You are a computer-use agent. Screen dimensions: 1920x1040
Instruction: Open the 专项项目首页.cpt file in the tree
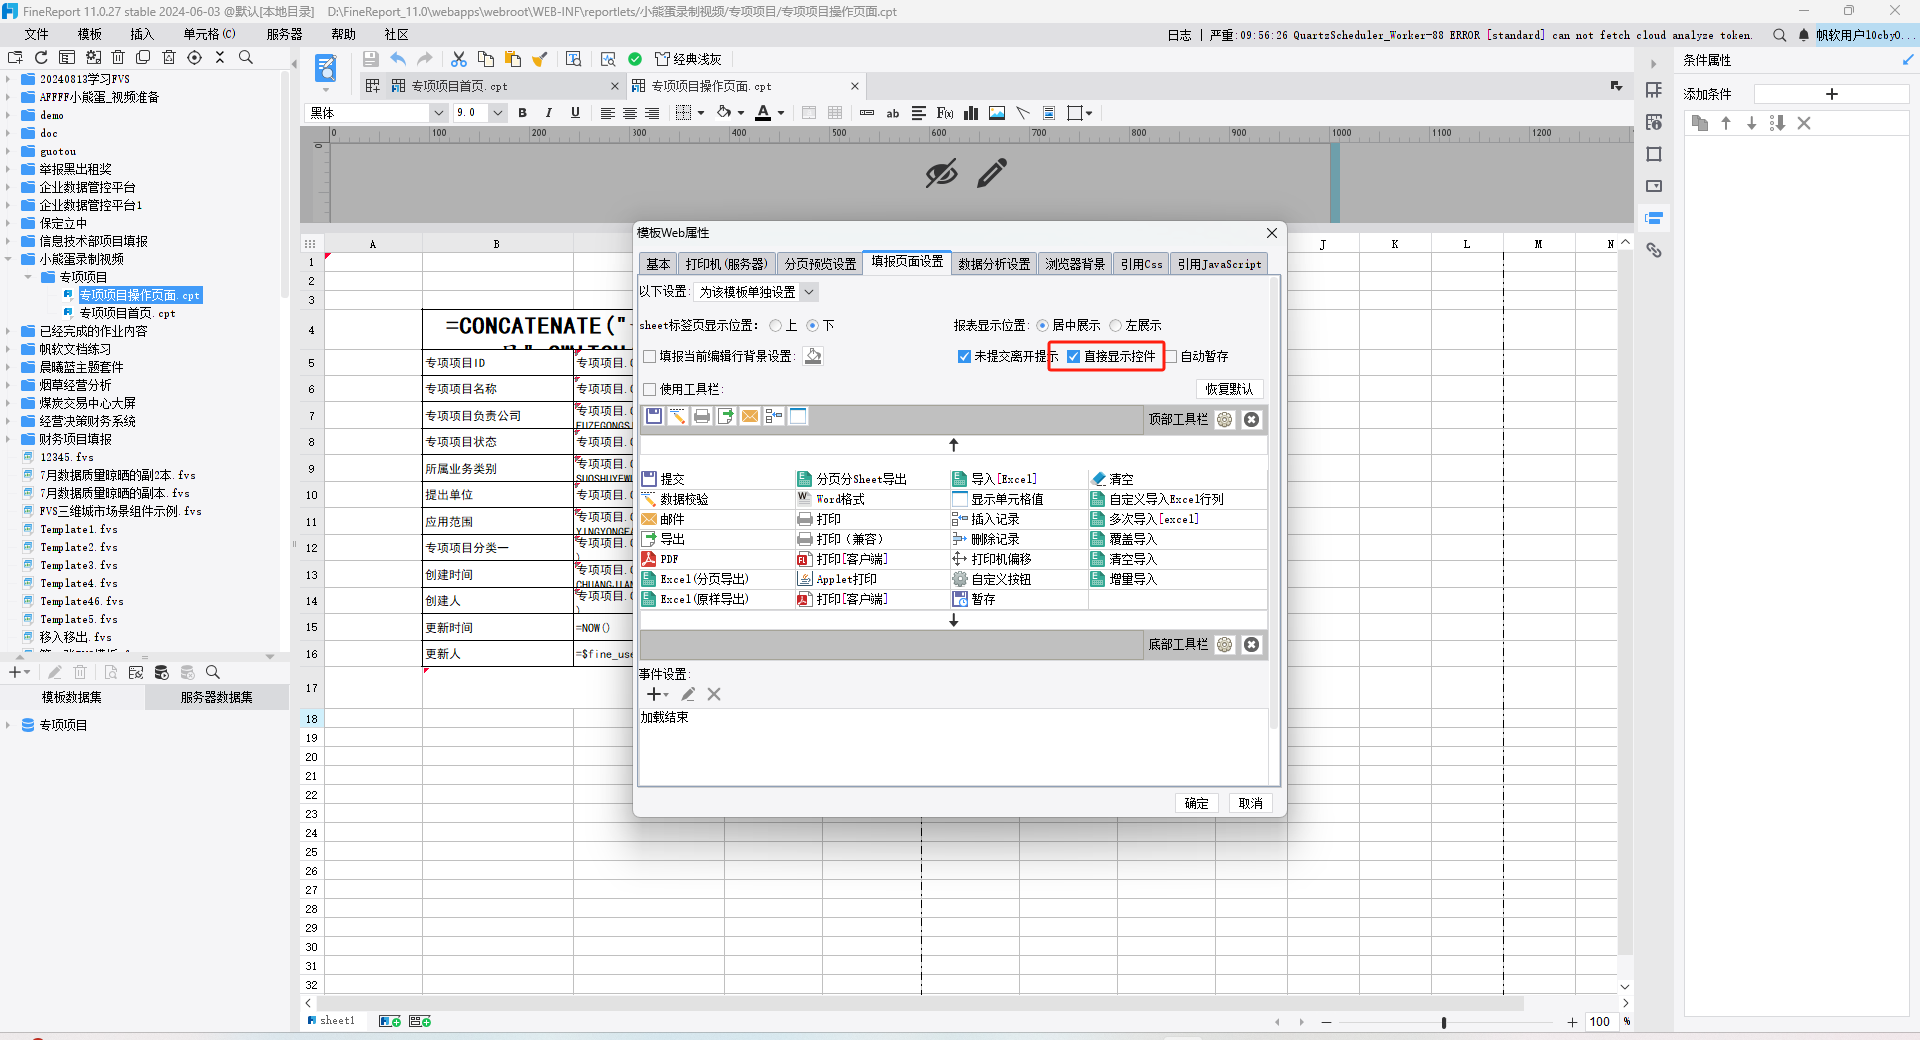127,313
